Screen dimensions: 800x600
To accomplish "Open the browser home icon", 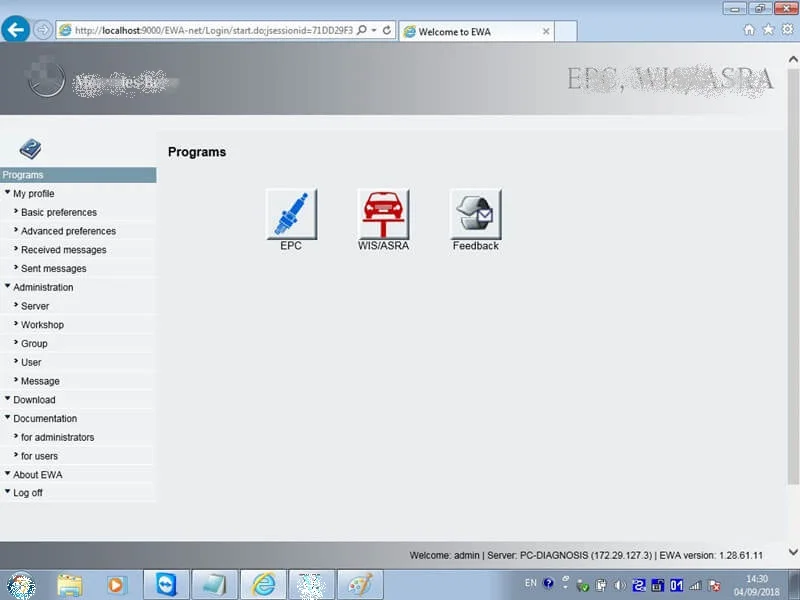I will pos(749,30).
